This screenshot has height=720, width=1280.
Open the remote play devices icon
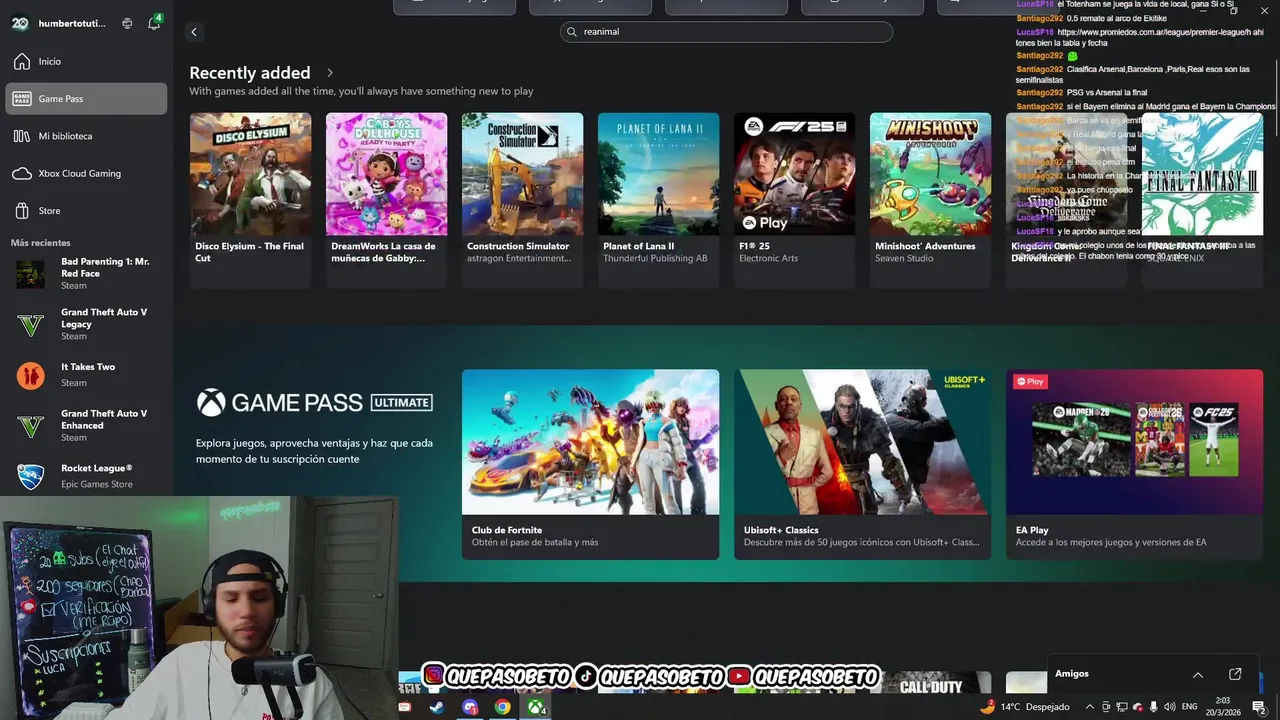click(x=127, y=23)
